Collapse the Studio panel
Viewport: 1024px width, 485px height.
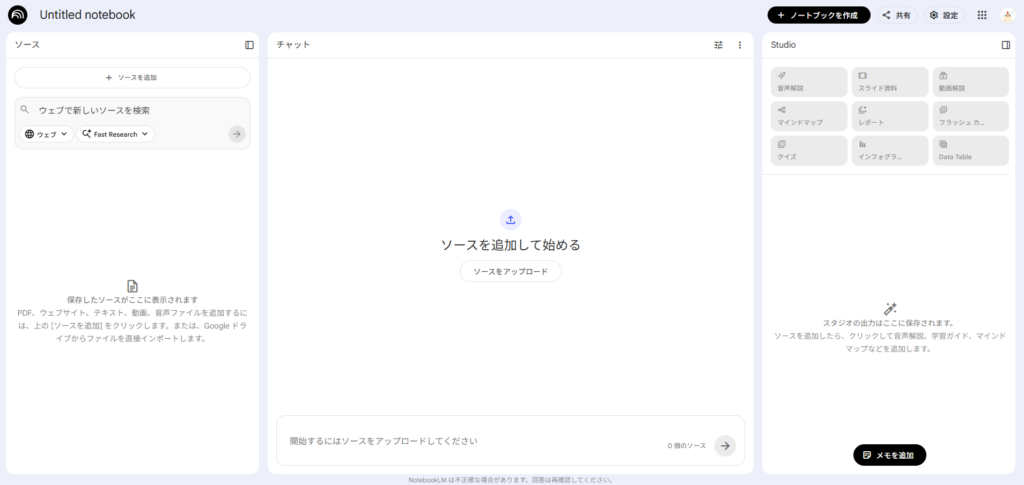click(1006, 45)
